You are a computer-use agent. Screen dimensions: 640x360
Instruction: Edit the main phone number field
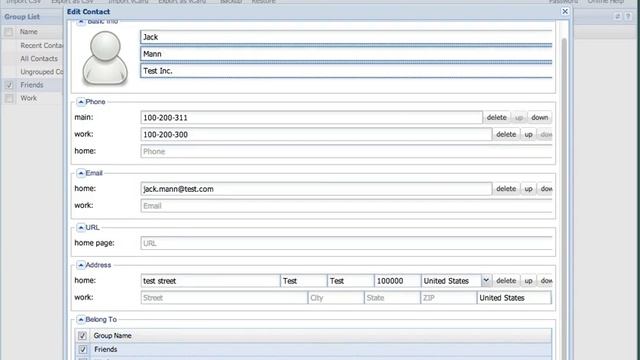tap(311, 118)
